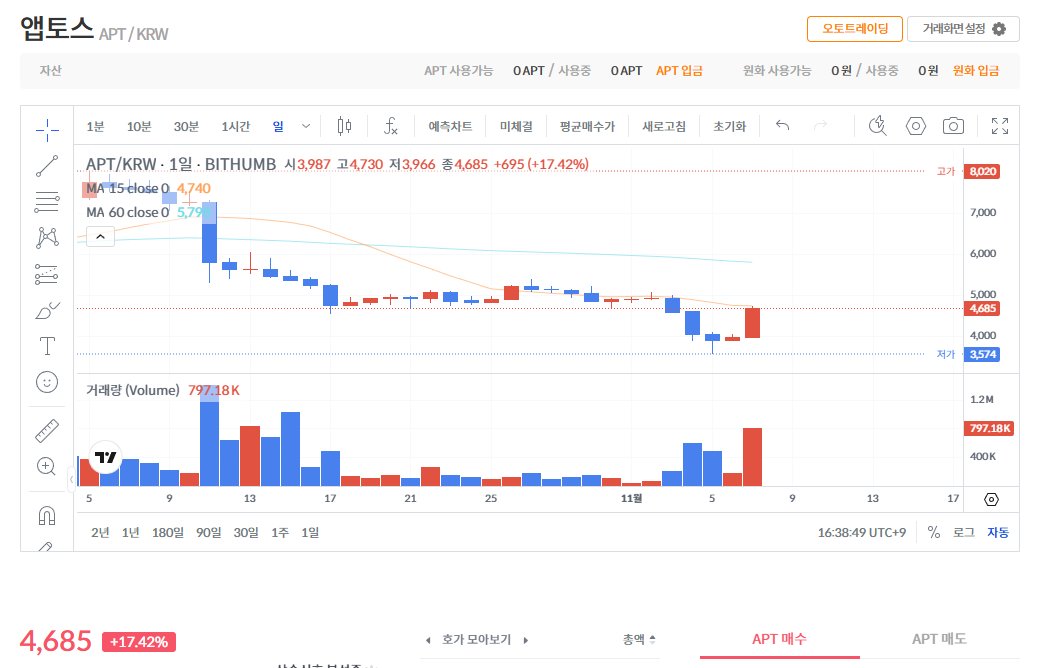Switch to the APT 매도 tab
The height and width of the screenshot is (668, 1046).
pos(939,639)
